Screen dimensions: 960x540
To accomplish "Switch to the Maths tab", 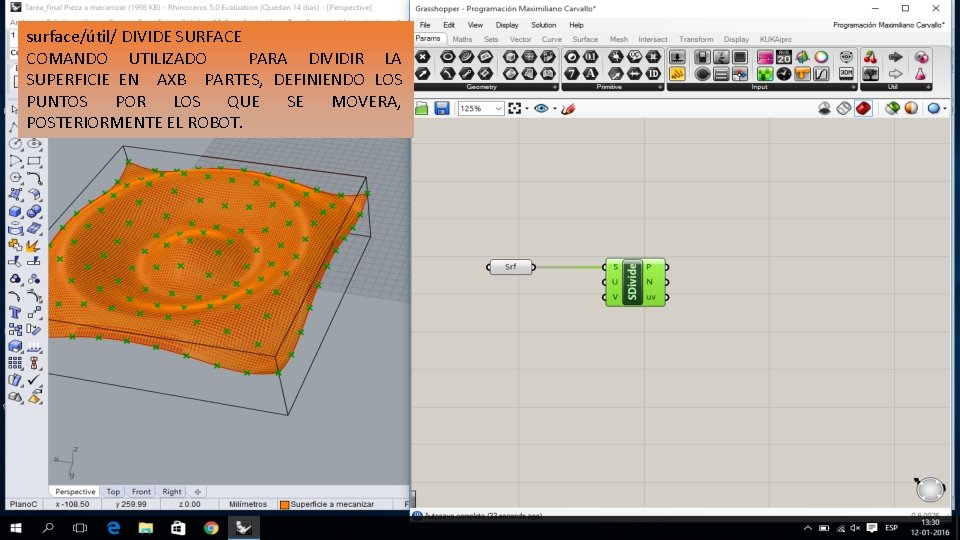I will pyautogui.click(x=462, y=39).
